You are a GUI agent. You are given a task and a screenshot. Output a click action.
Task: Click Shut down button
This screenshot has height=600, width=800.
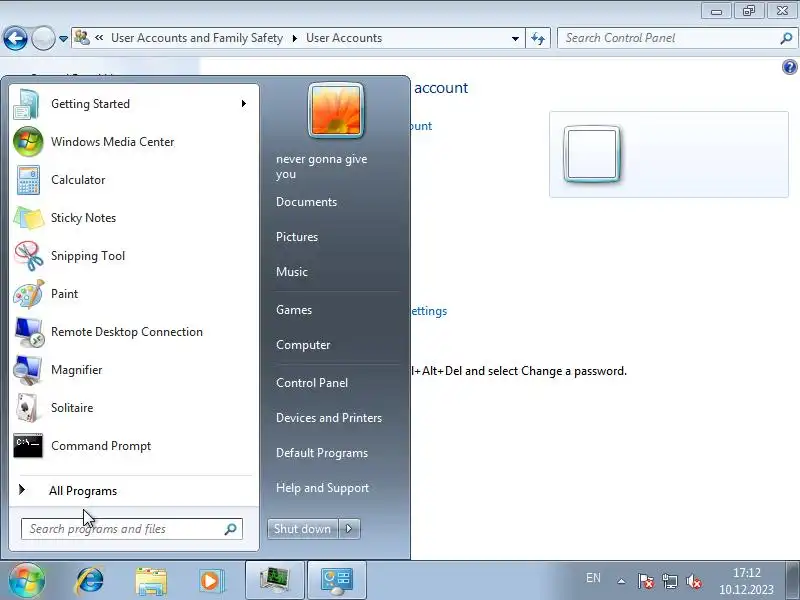(303, 529)
